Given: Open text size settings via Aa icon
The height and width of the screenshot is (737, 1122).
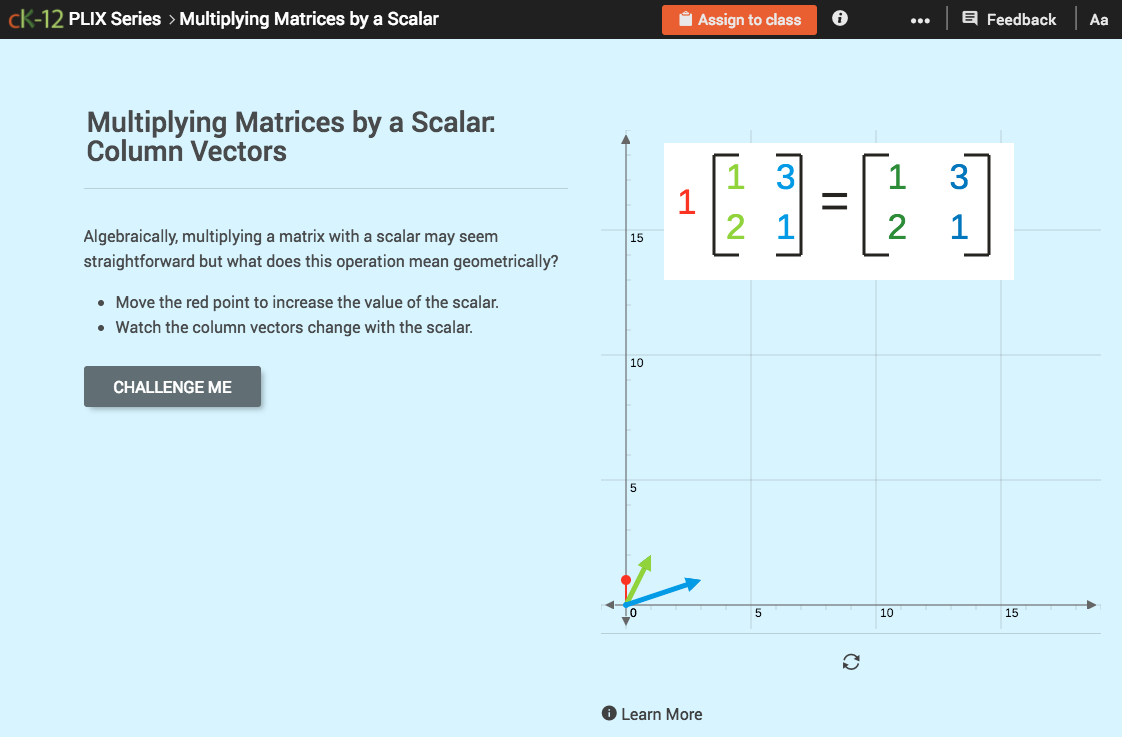Looking at the screenshot, I should pos(1098,19).
